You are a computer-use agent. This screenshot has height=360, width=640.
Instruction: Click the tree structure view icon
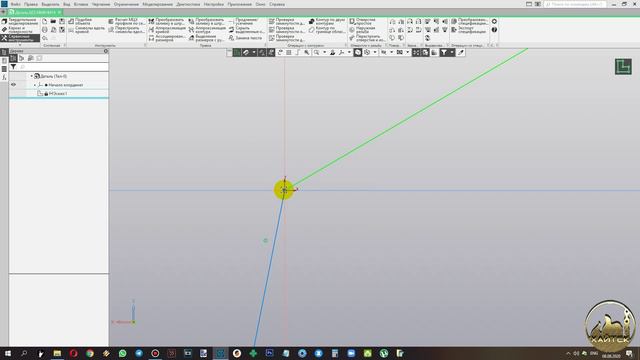[x=13, y=58]
